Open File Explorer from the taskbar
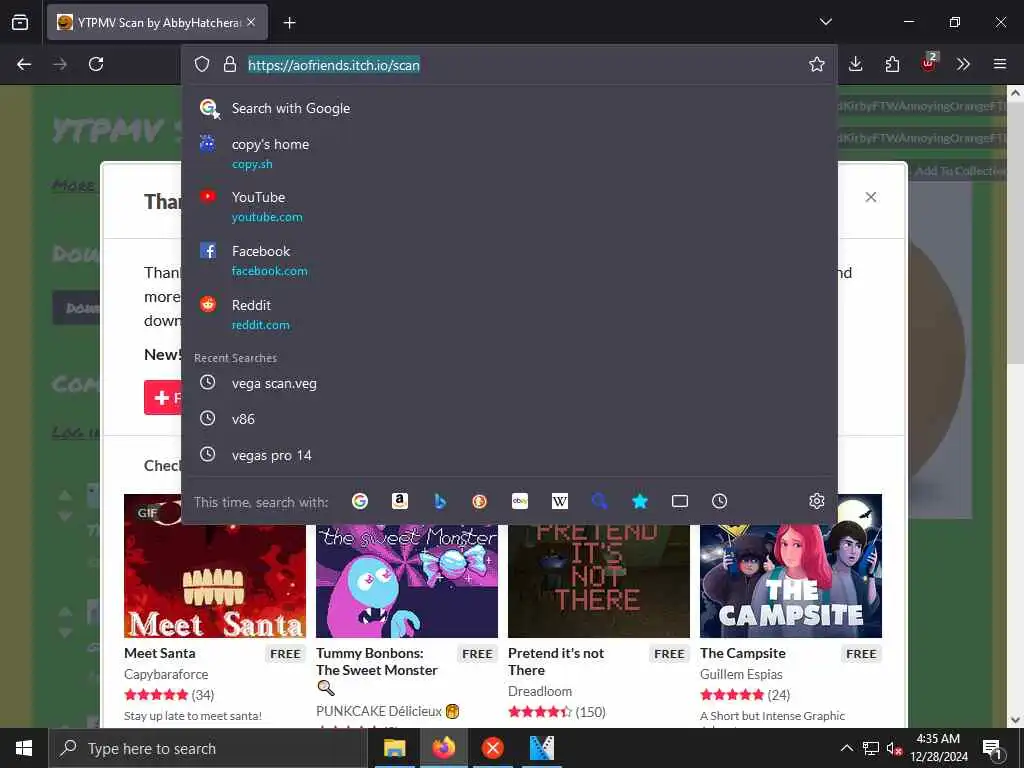This screenshot has height=768, width=1024. (x=394, y=748)
